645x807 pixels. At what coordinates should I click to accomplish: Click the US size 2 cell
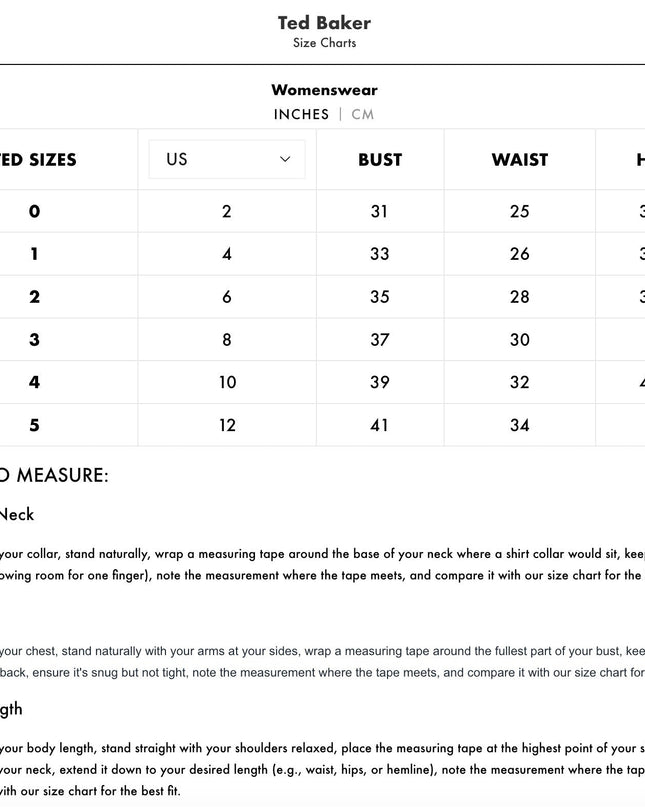point(225,212)
